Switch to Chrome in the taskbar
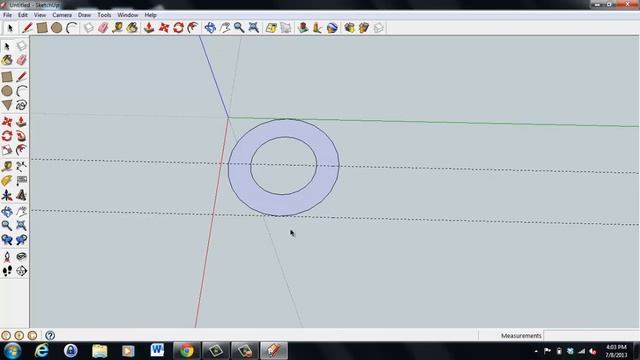The height and width of the screenshot is (360, 640). coord(187,351)
